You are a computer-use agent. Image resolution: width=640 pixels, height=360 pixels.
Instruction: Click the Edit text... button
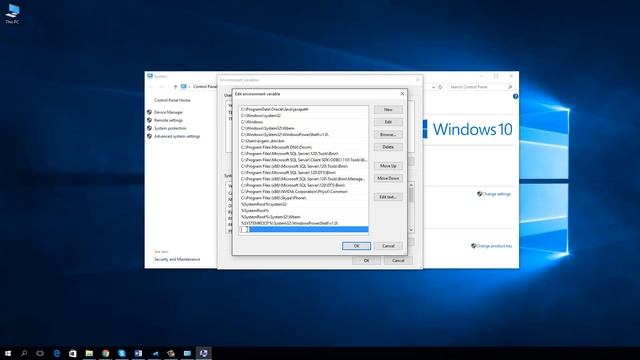coord(388,197)
